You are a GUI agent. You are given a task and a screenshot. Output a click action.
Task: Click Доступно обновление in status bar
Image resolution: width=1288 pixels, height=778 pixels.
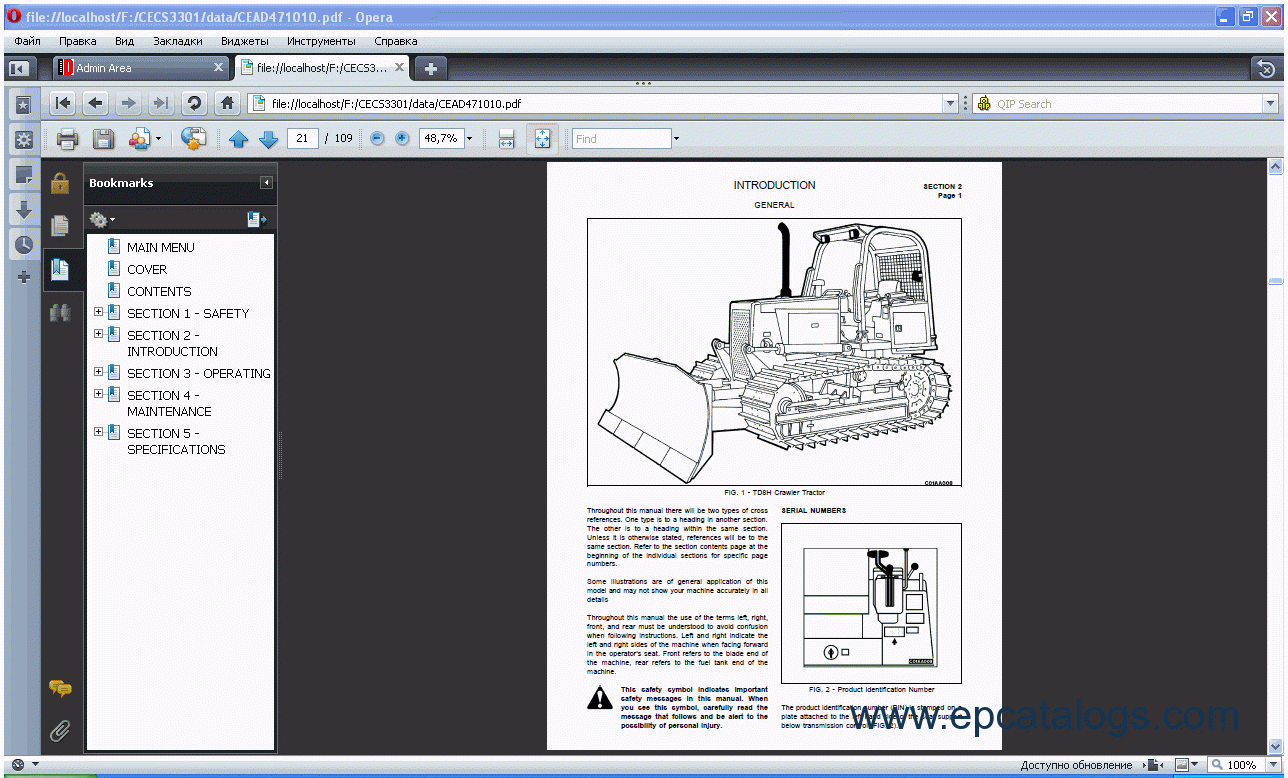pos(1076,765)
